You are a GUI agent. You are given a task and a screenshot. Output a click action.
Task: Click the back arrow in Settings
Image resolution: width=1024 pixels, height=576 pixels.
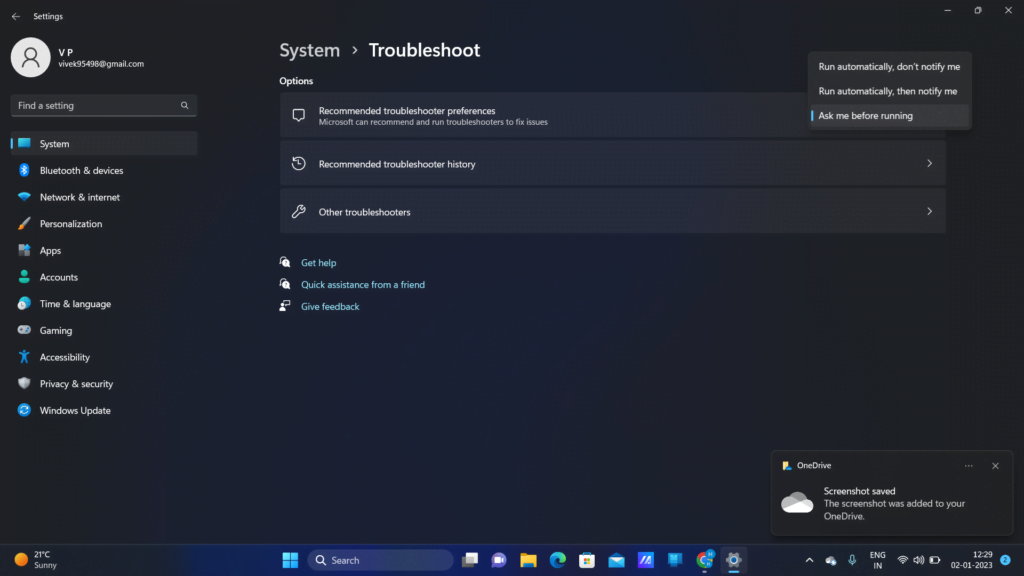click(x=16, y=16)
